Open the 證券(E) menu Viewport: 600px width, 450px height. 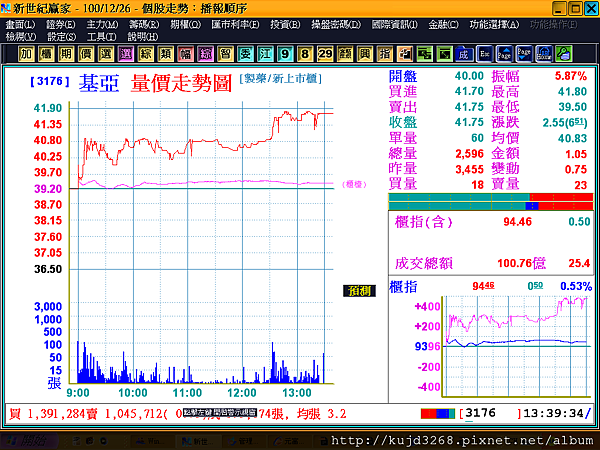(x=60, y=25)
